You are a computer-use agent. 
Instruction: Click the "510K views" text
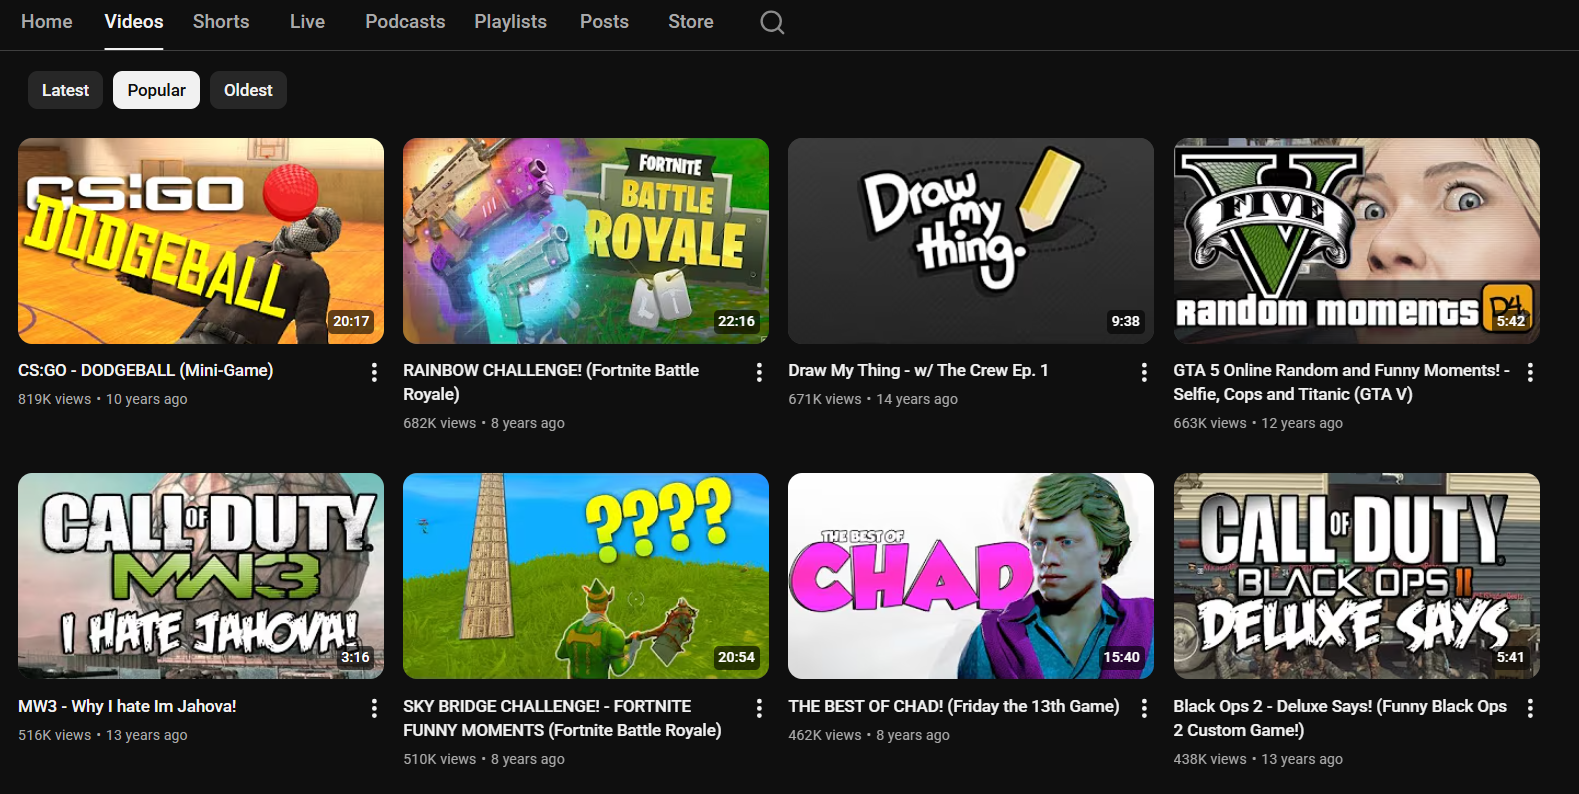439,759
